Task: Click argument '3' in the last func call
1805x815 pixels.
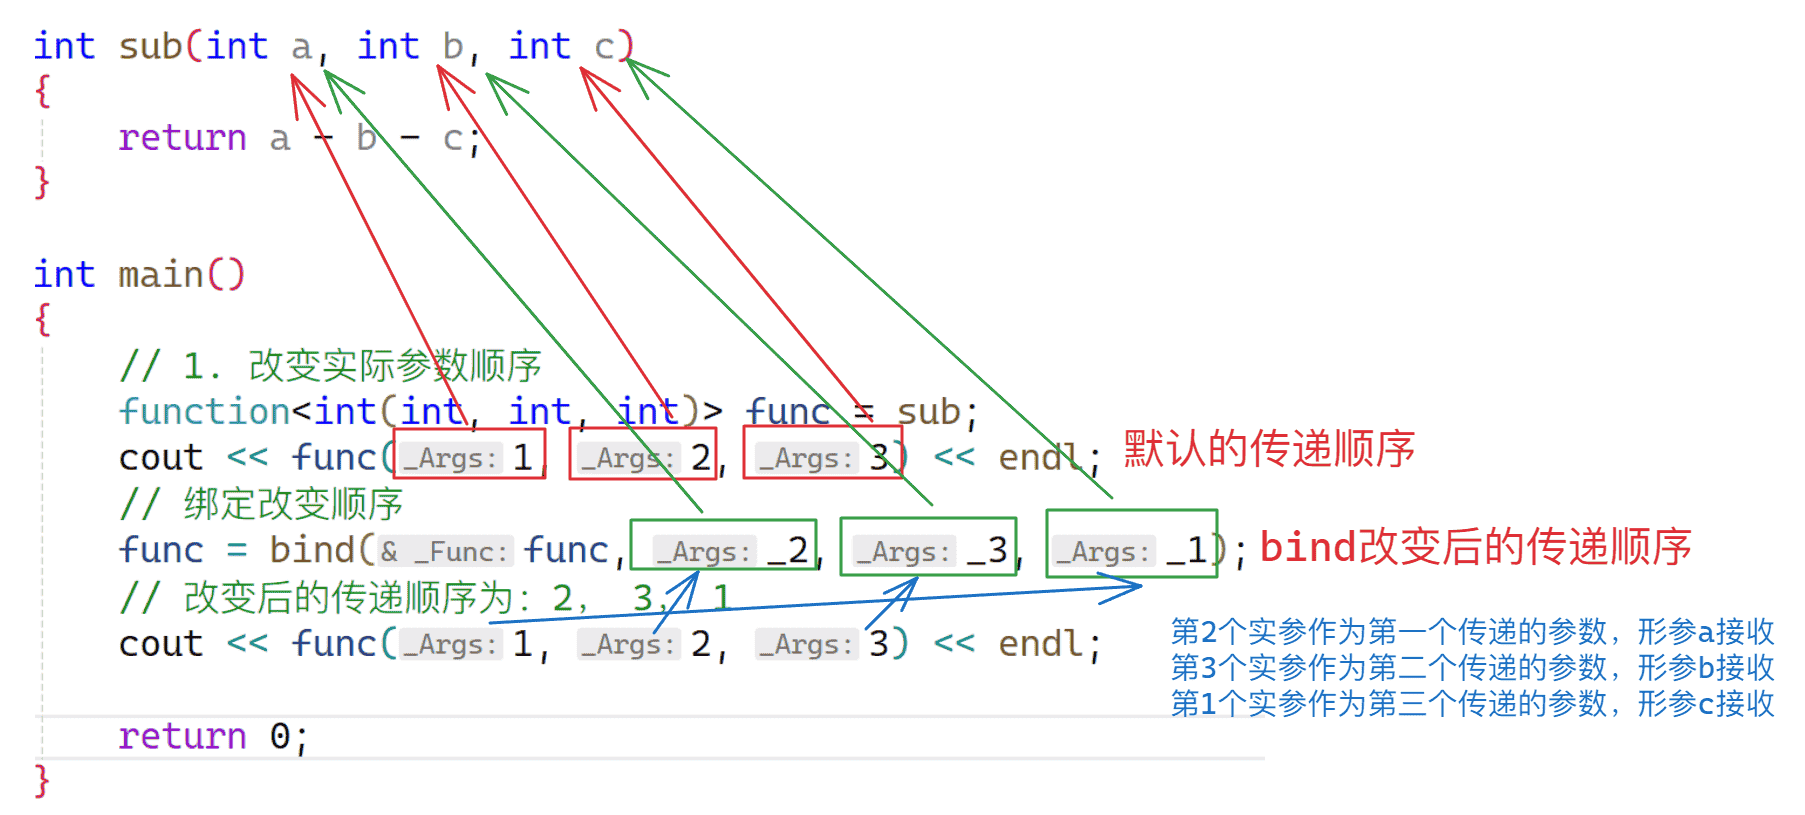Action: pyautogui.click(x=878, y=644)
